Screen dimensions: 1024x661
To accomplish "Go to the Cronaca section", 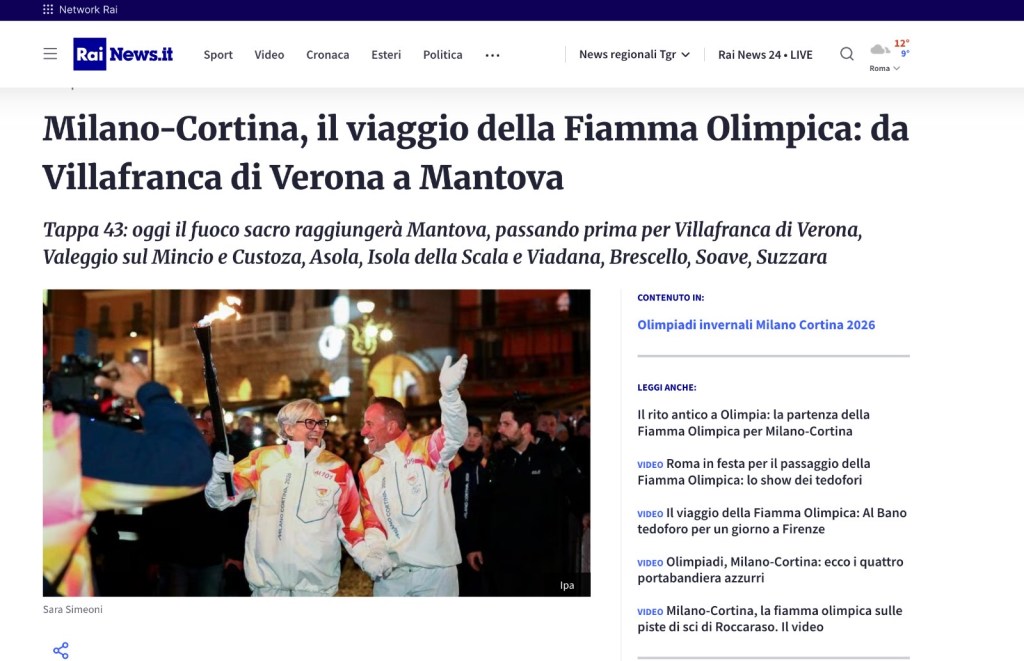I will [328, 55].
